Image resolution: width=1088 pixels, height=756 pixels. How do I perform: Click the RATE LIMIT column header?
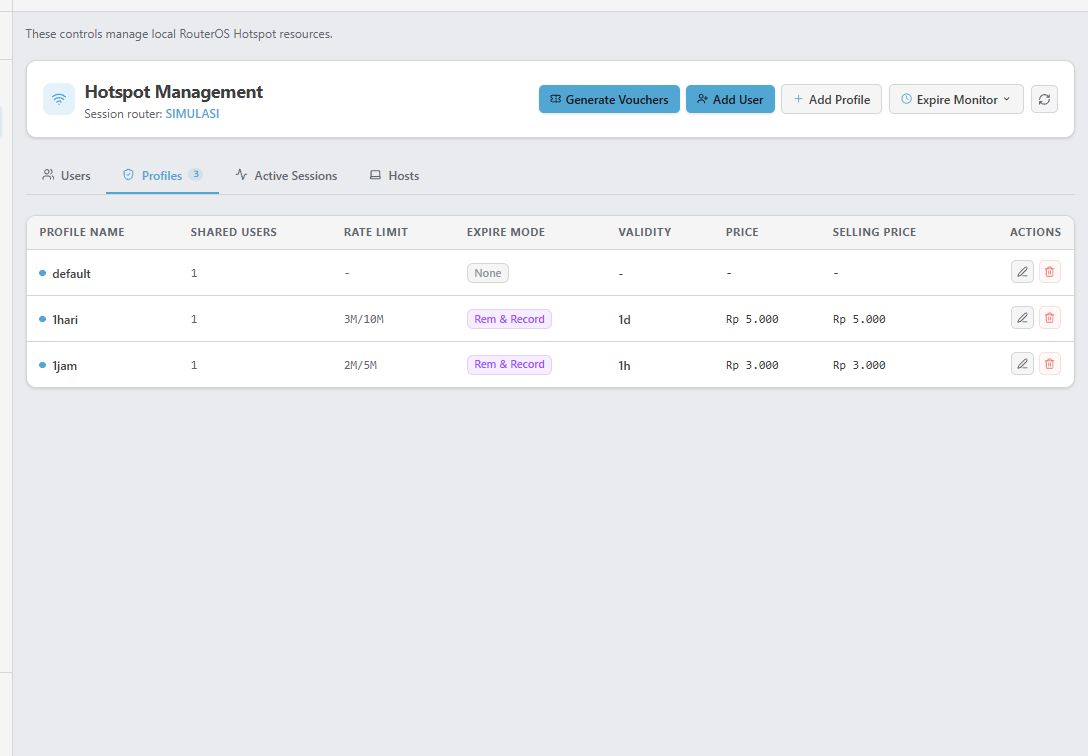click(x=376, y=232)
